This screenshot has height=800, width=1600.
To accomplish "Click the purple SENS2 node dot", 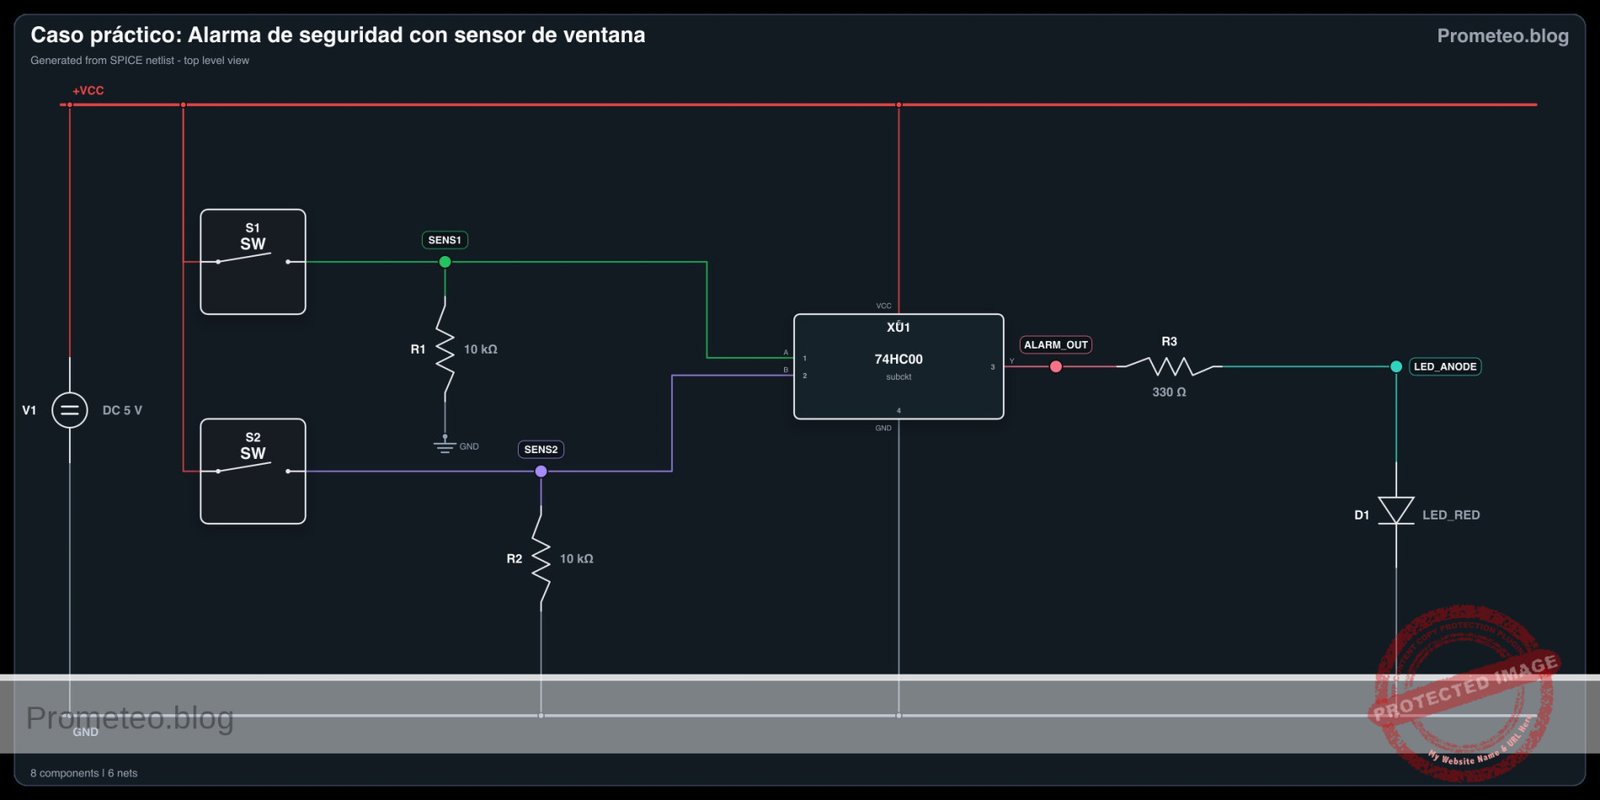I will click(541, 471).
